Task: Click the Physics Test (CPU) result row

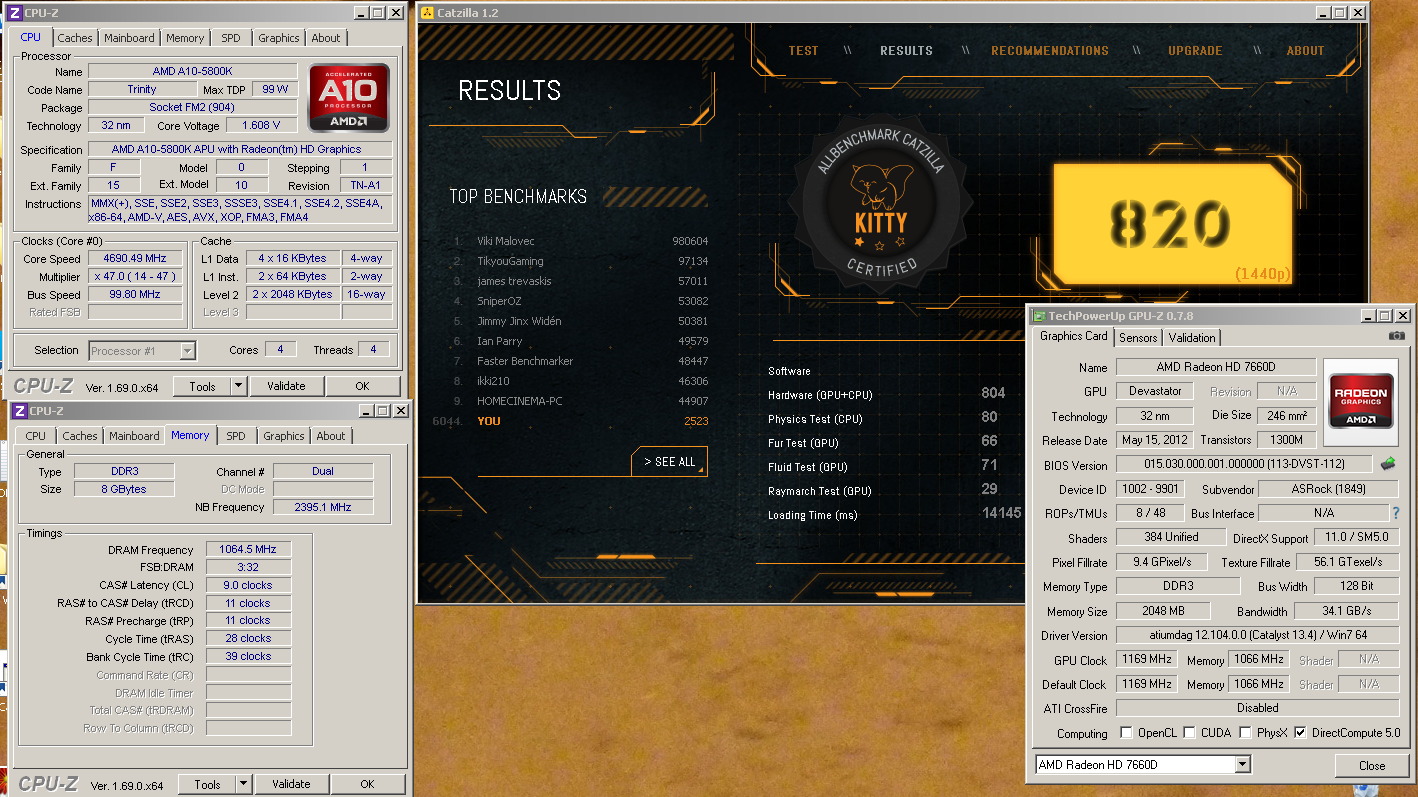Action: [883, 419]
